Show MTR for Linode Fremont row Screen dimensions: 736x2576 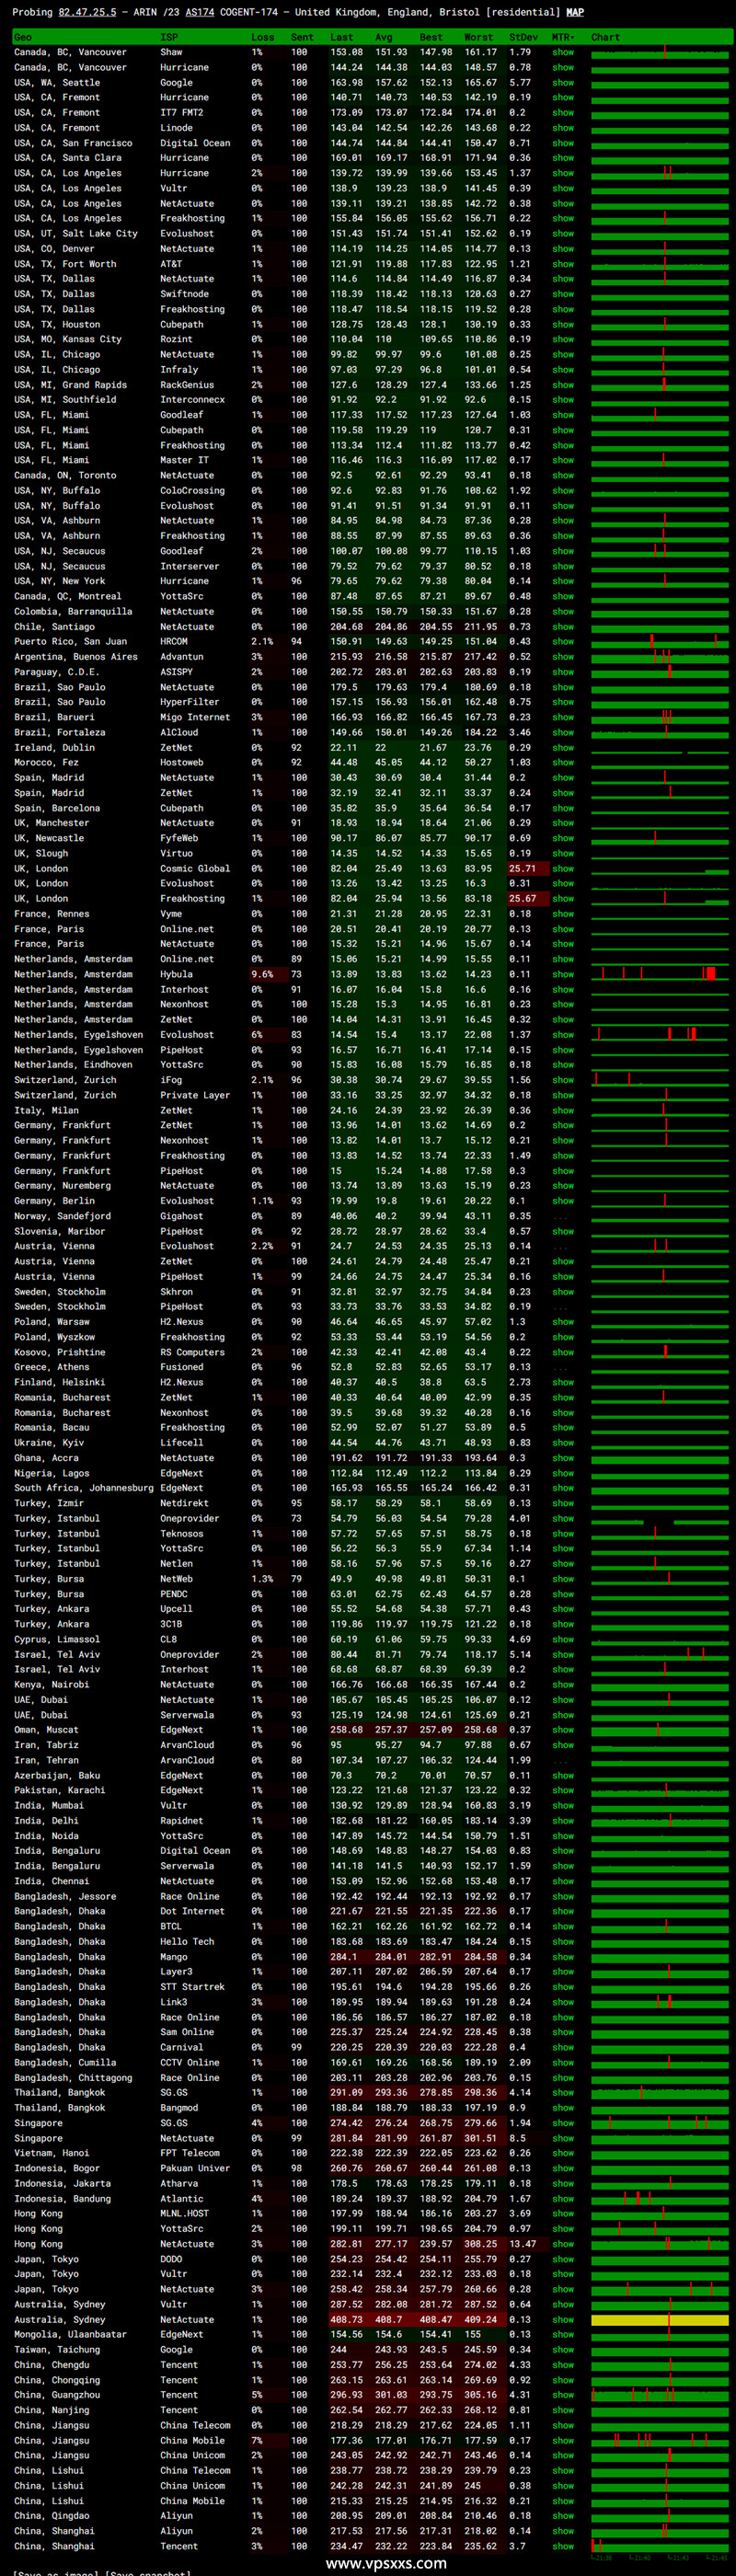click(563, 128)
